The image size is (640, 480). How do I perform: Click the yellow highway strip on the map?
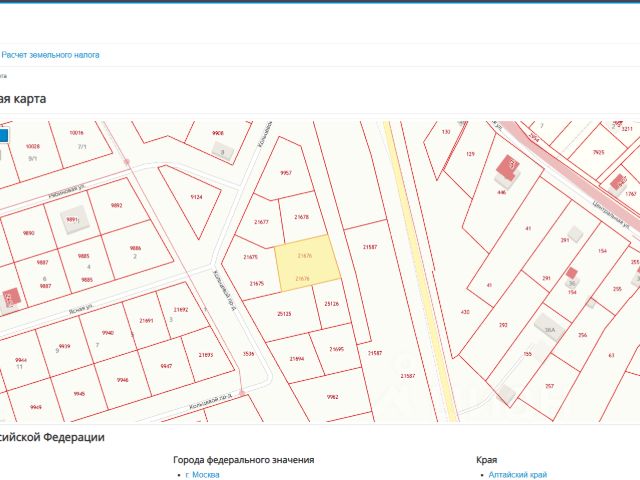point(420,271)
